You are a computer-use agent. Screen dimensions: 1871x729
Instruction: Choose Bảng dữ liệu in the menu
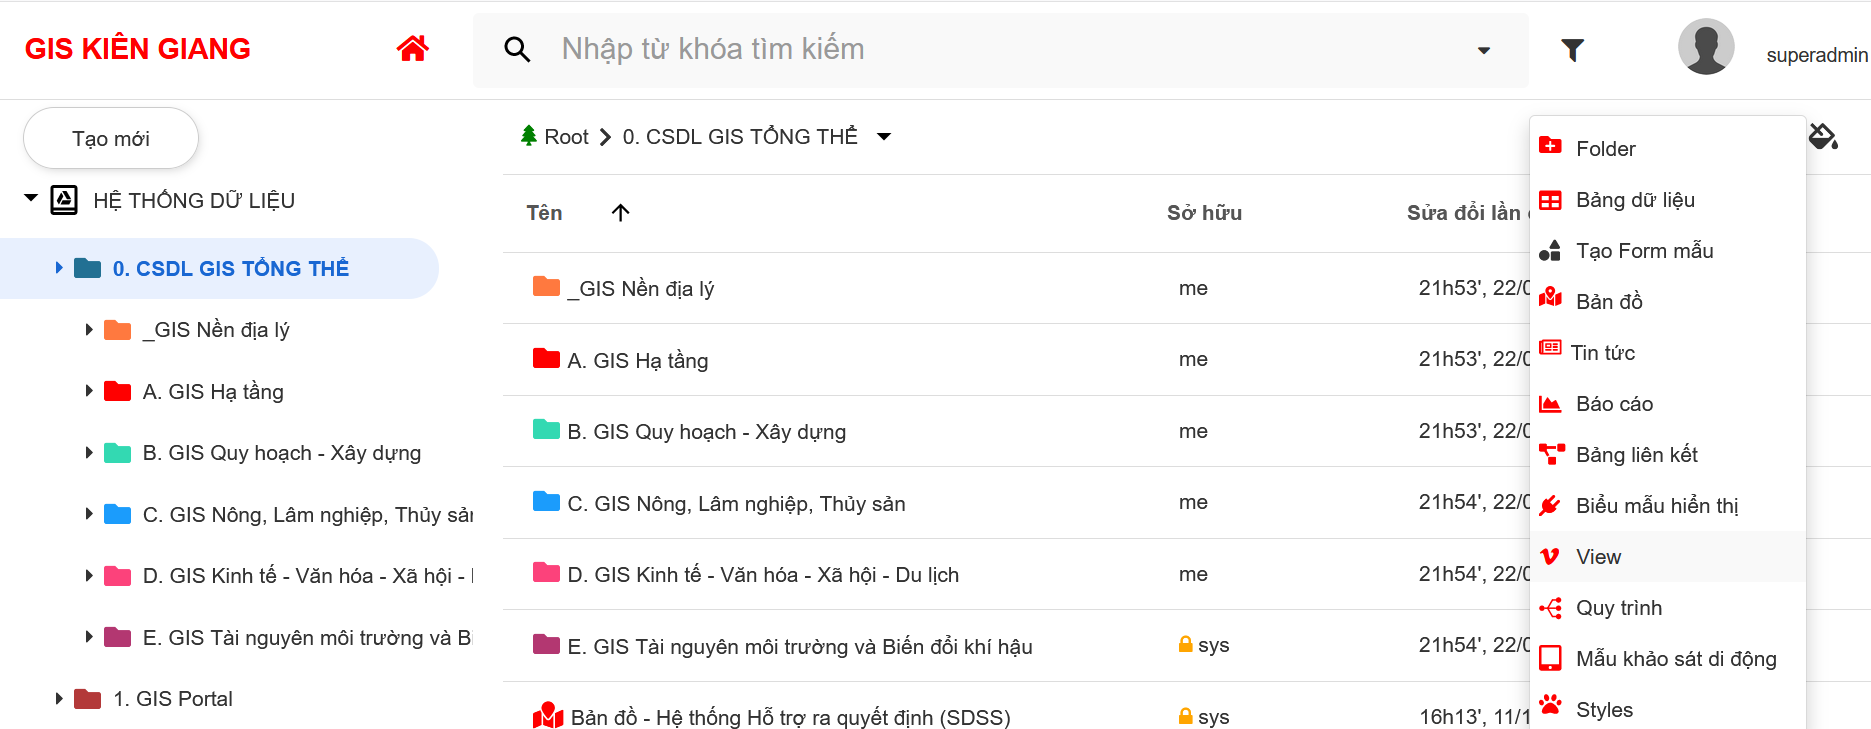point(1634,200)
